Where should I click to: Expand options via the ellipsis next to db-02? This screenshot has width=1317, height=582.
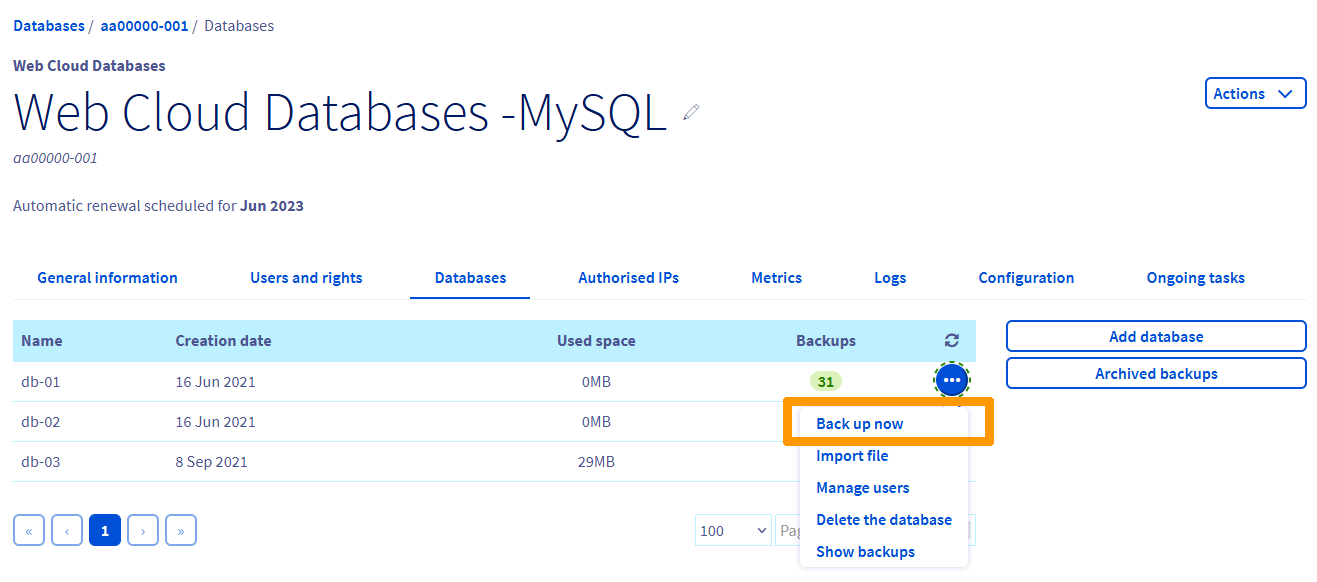pos(951,421)
